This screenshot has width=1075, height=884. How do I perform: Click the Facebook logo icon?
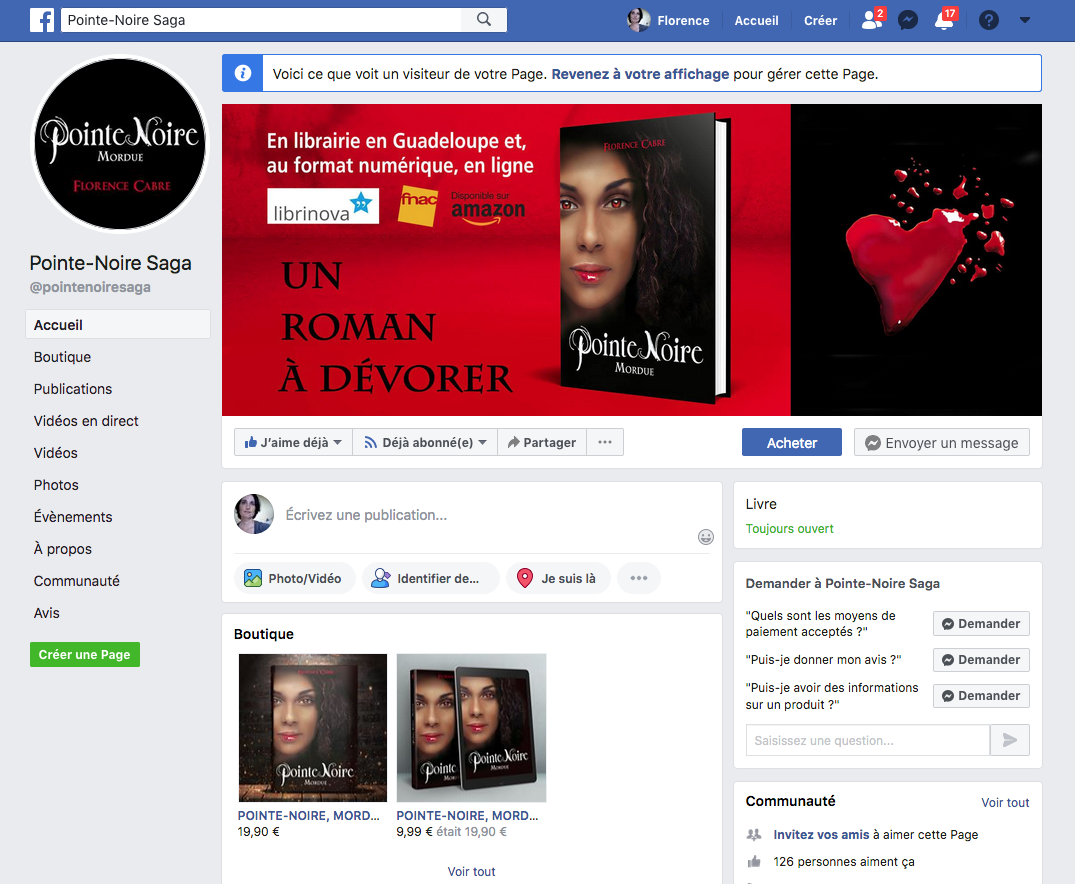click(x=42, y=20)
